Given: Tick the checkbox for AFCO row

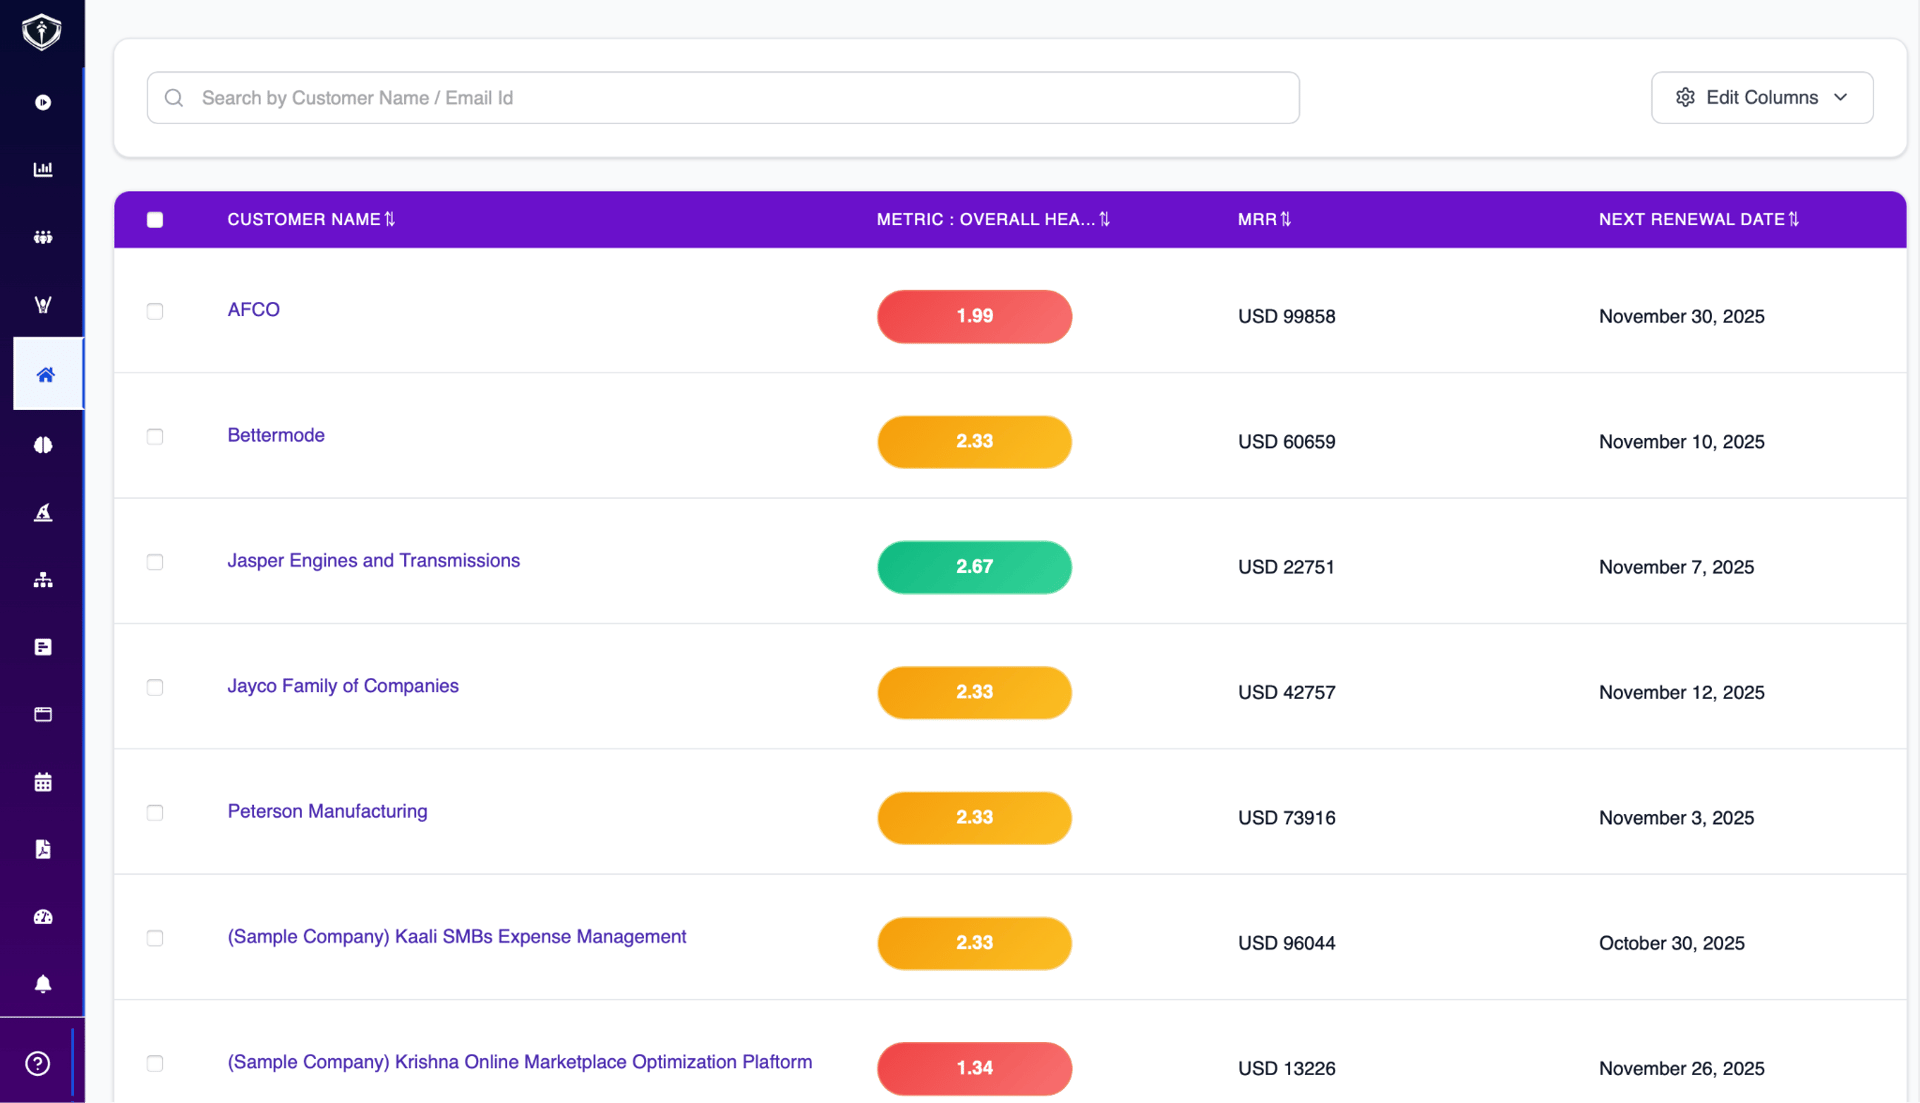Looking at the screenshot, I should coord(155,311).
